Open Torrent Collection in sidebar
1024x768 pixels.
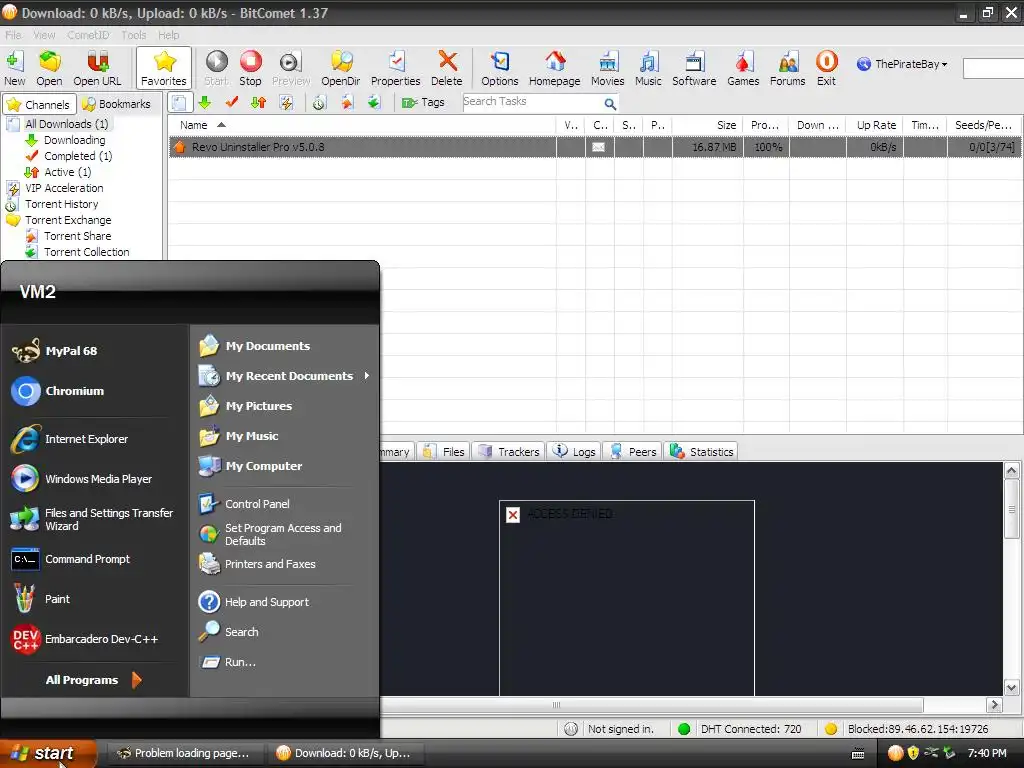click(x=86, y=252)
